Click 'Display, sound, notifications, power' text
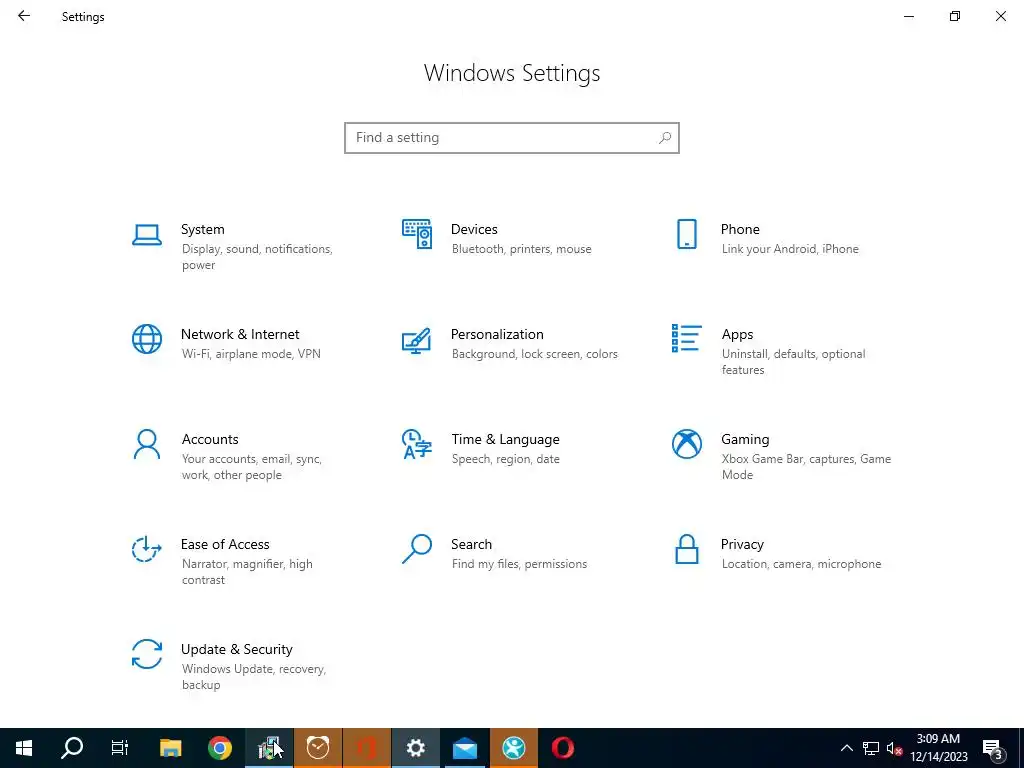The height and width of the screenshot is (768, 1024). coord(257,257)
